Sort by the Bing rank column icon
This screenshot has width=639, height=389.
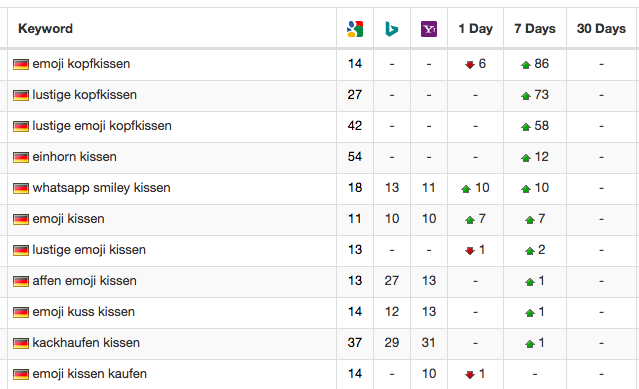pos(392,29)
